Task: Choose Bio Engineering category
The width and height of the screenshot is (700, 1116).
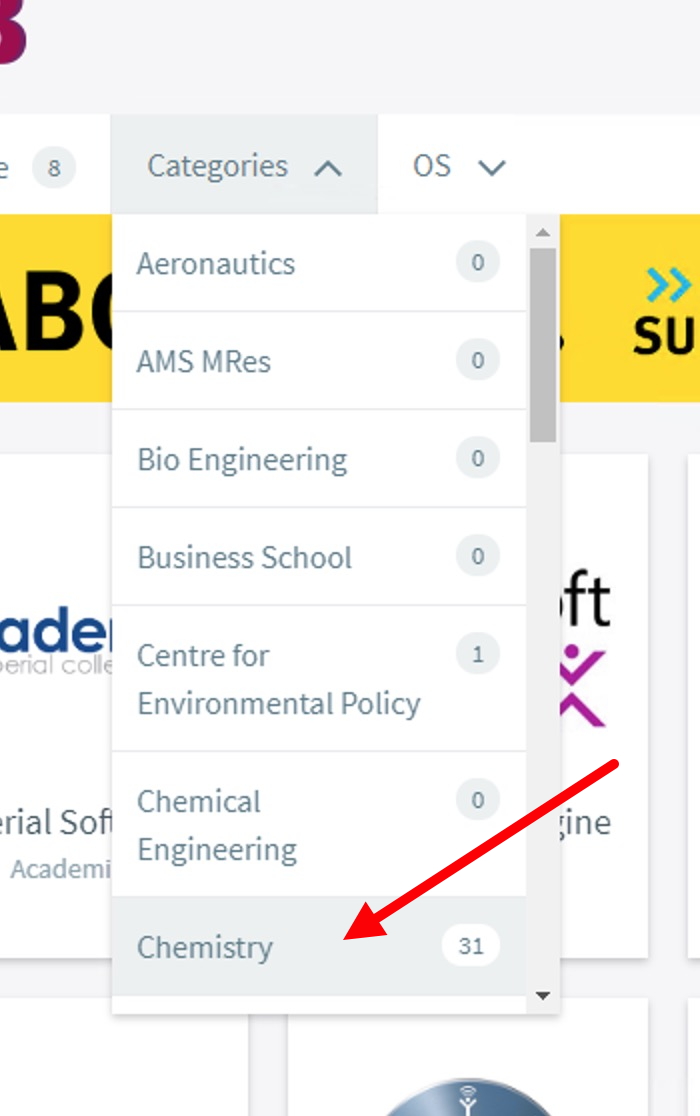Action: point(242,460)
